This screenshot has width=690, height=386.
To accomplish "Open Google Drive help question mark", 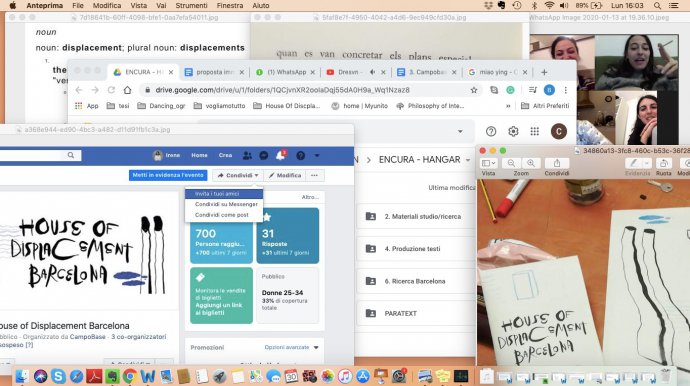I will [491, 131].
